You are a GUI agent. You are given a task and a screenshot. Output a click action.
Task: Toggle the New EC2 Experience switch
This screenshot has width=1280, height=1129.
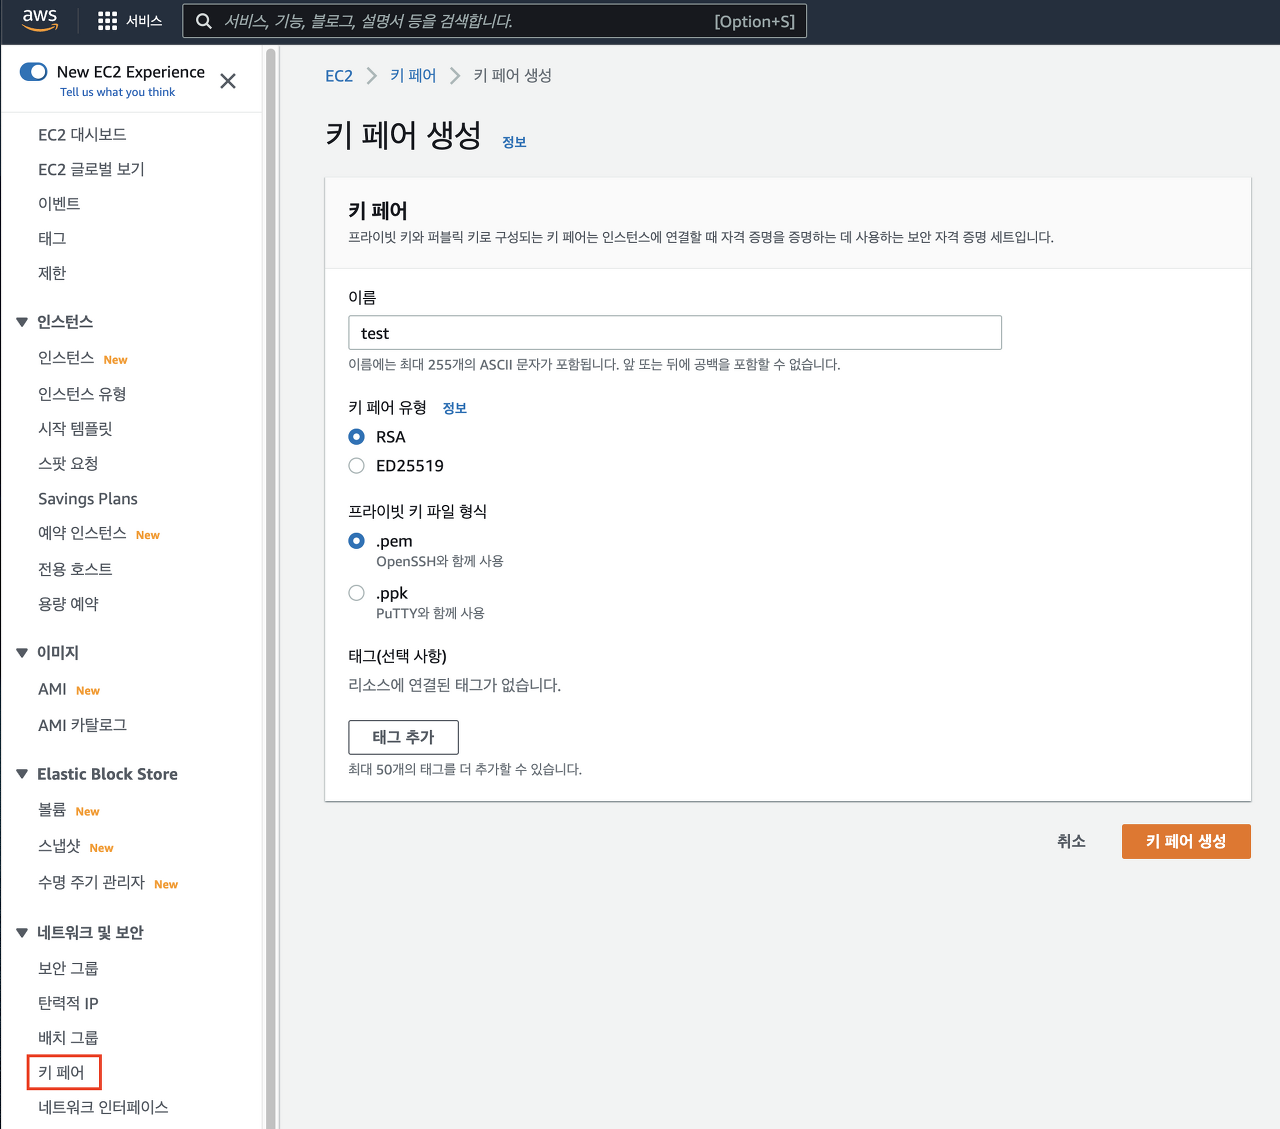click(x=34, y=72)
